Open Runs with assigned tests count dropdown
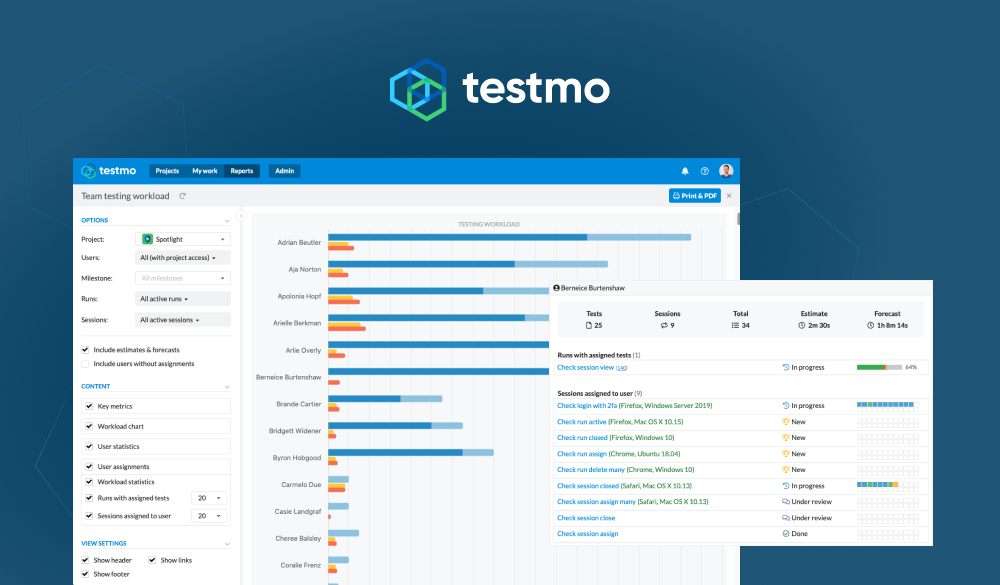 click(x=209, y=498)
